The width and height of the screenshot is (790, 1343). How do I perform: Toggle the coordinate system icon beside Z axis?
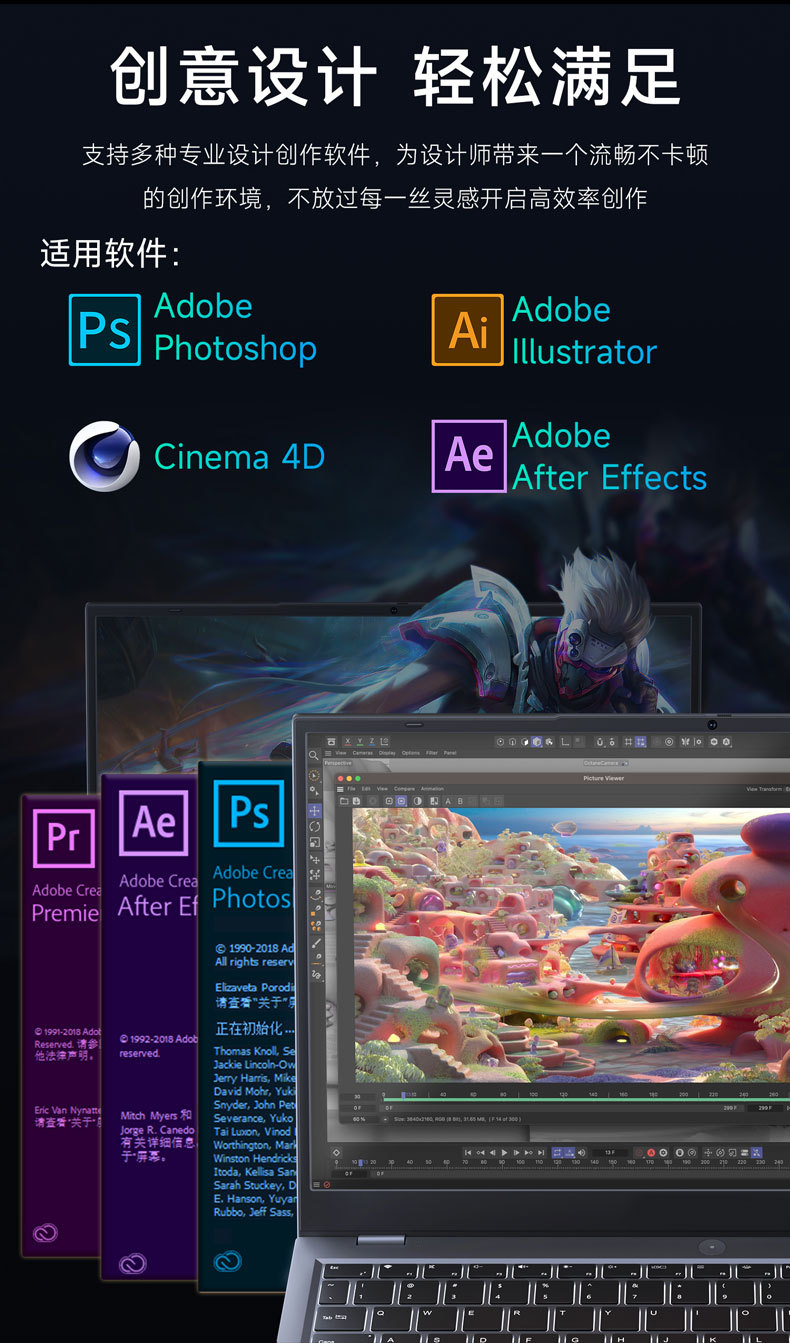coord(384,742)
